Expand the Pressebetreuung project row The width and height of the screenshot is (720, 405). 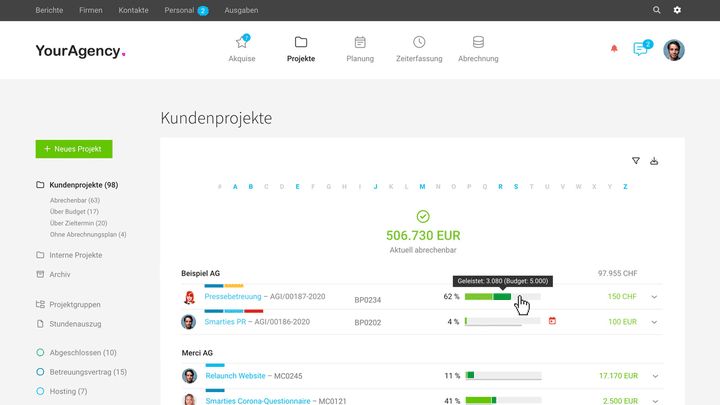click(655, 297)
